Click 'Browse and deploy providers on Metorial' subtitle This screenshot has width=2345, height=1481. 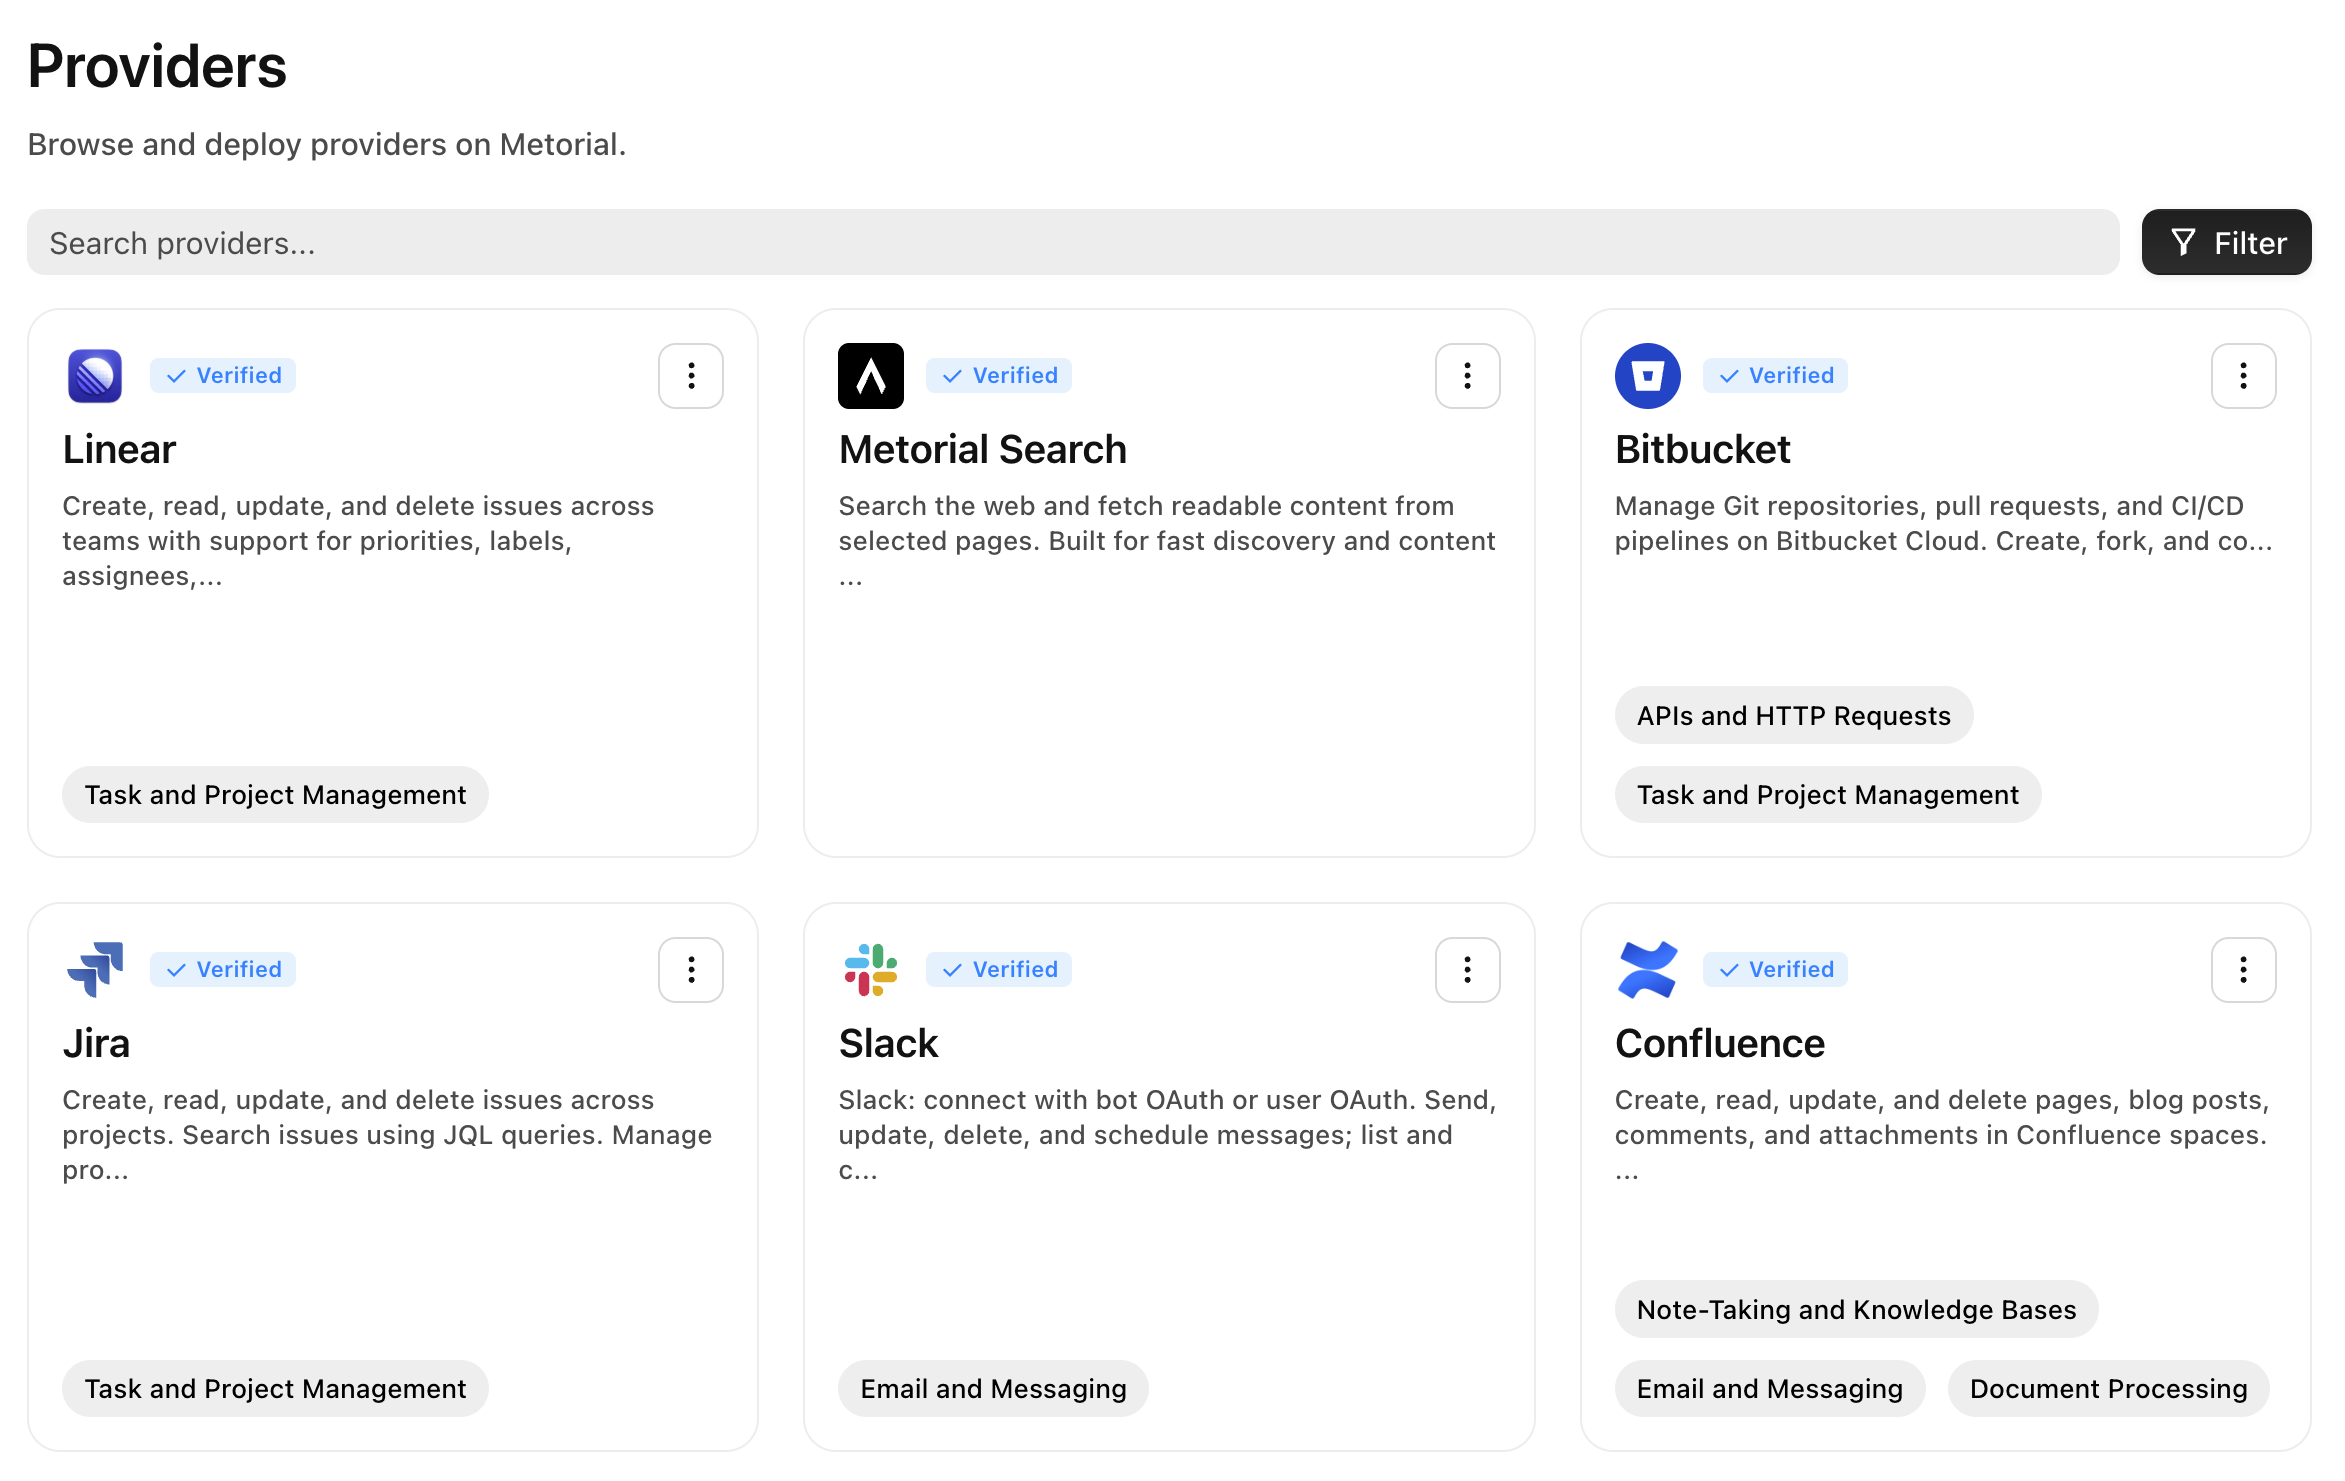pyautogui.click(x=326, y=145)
